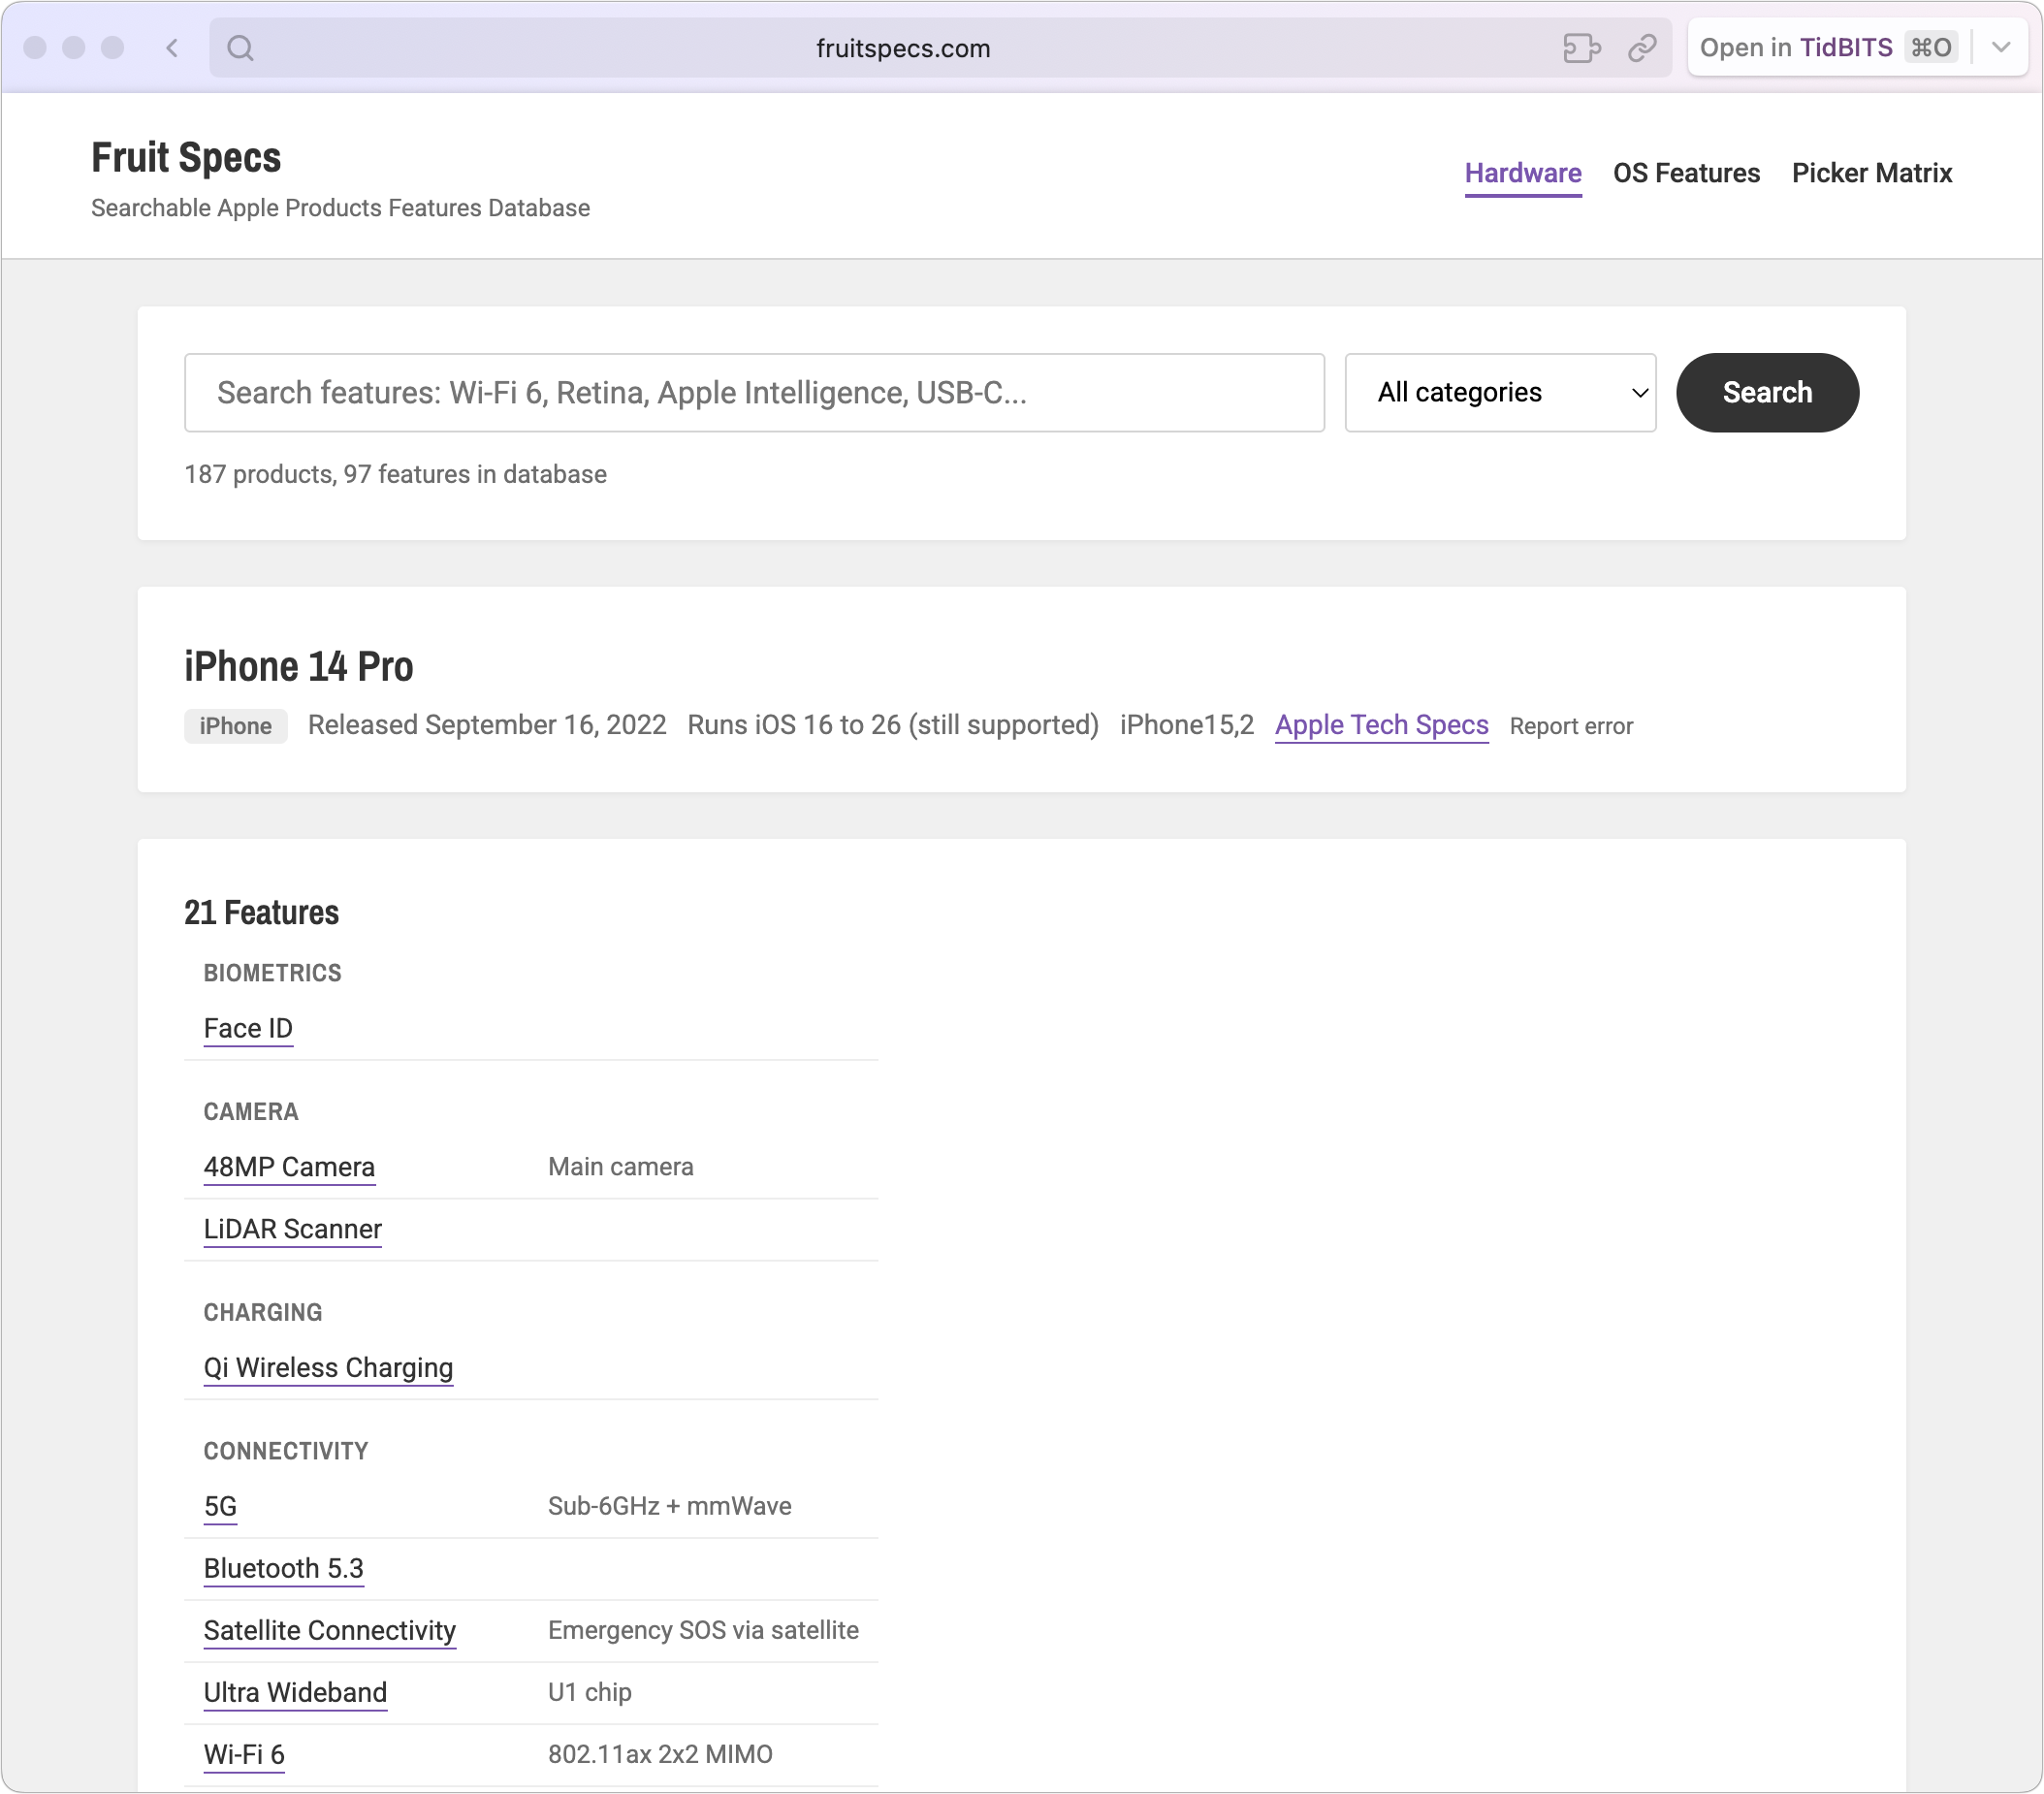This screenshot has width=2044, height=1794.
Task: Click the CHARGING section label
Action: pyautogui.click(x=263, y=1313)
